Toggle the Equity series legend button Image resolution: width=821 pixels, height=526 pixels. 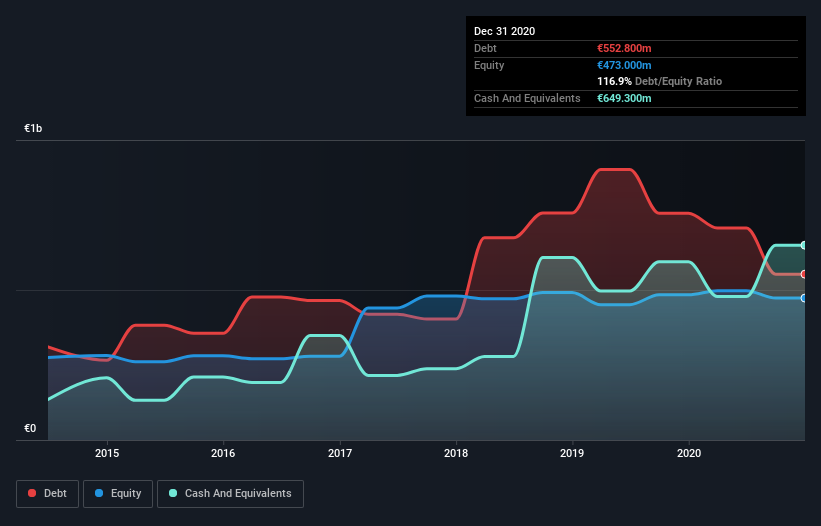point(118,494)
